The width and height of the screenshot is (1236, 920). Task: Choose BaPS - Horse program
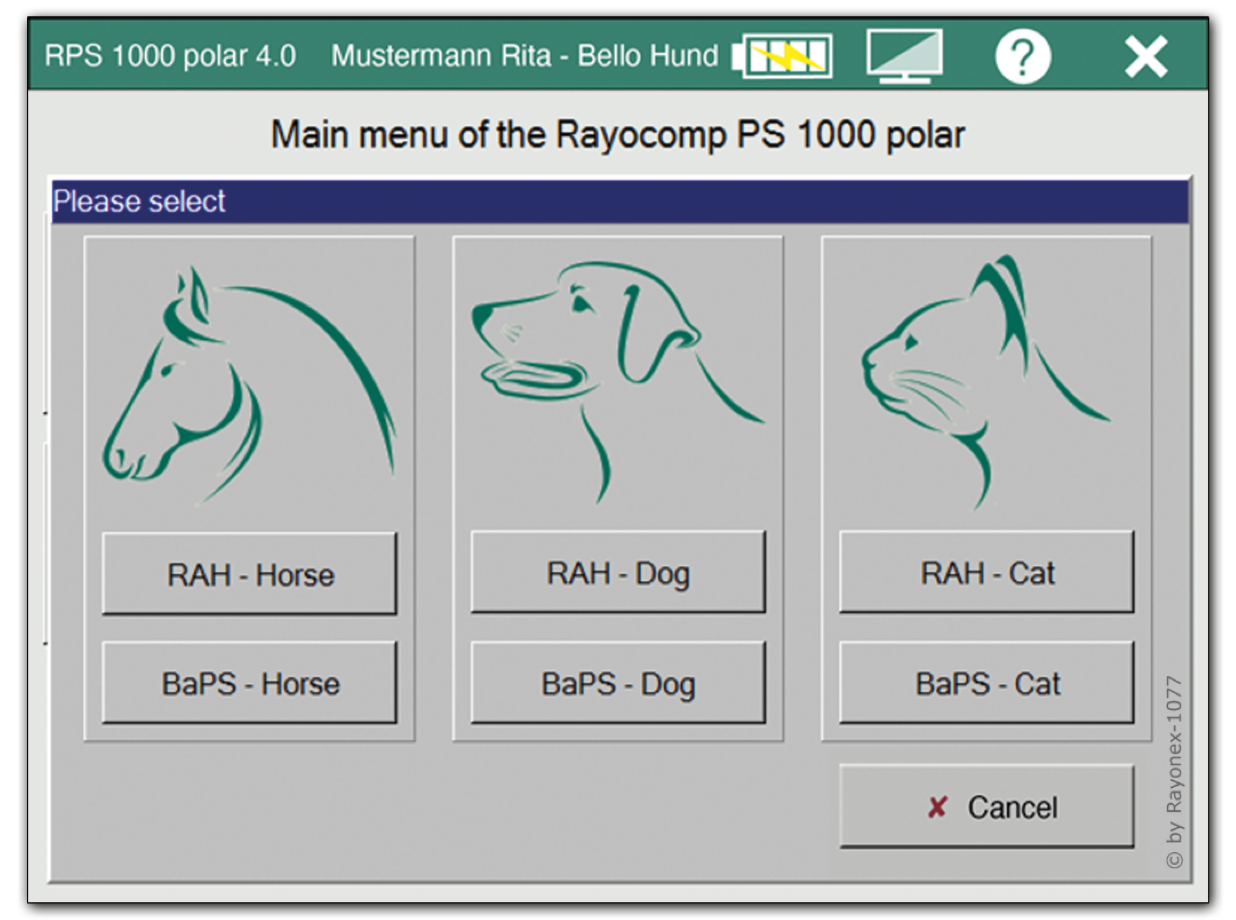pyautogui.click(x=249, y=683)
